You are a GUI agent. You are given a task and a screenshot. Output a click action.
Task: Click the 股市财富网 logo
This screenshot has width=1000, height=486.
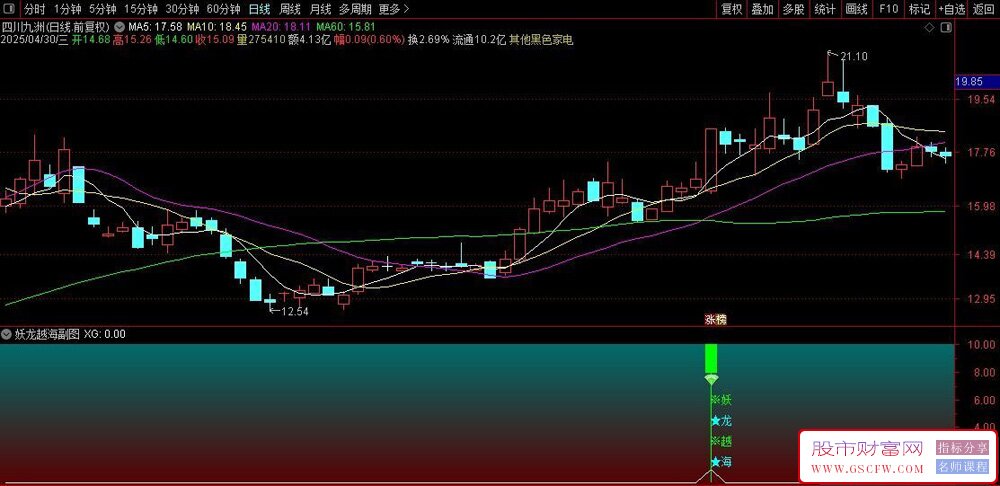[x=867, y=449]
